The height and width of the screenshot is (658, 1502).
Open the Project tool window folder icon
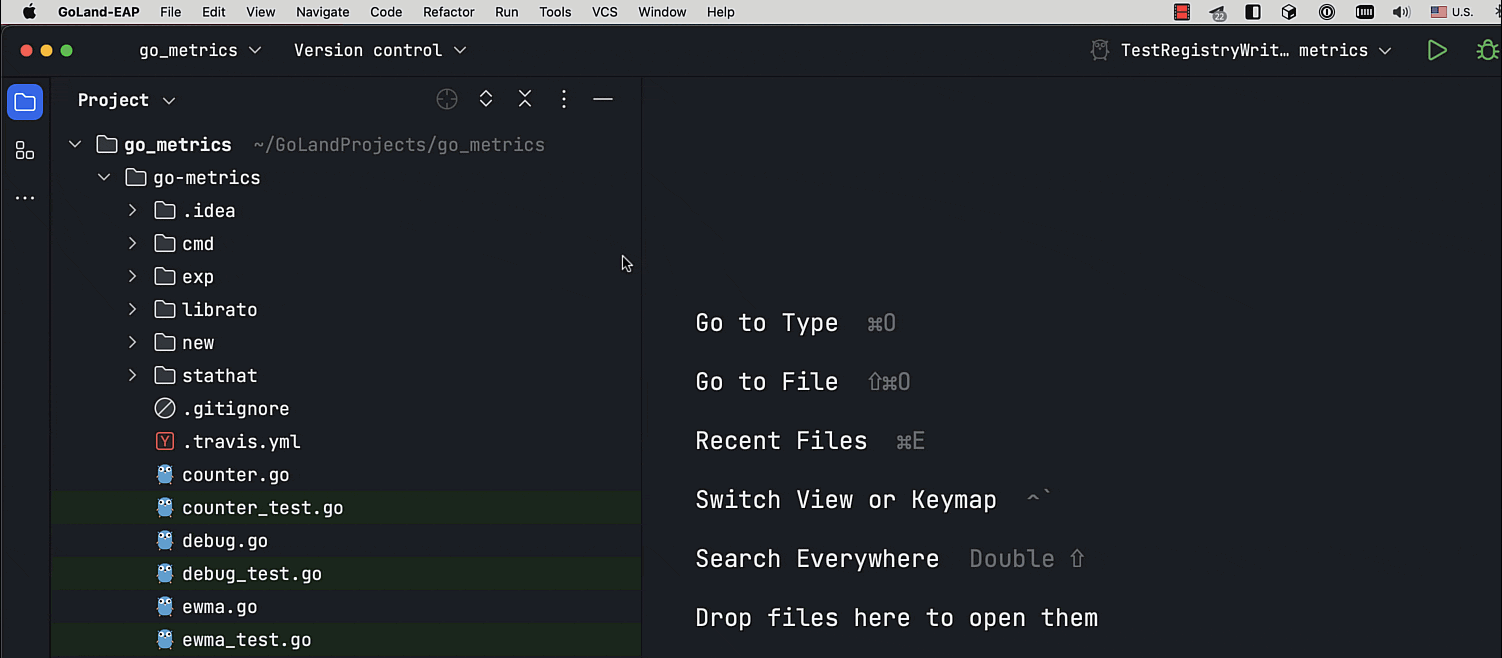[25, 102]
